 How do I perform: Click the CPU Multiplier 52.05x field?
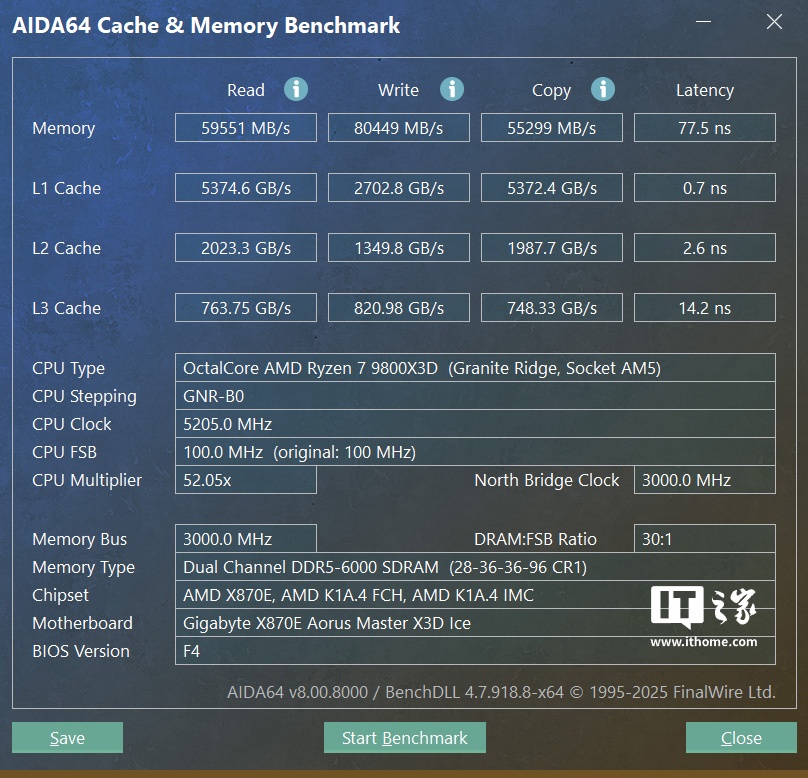(x=246, y=480)
